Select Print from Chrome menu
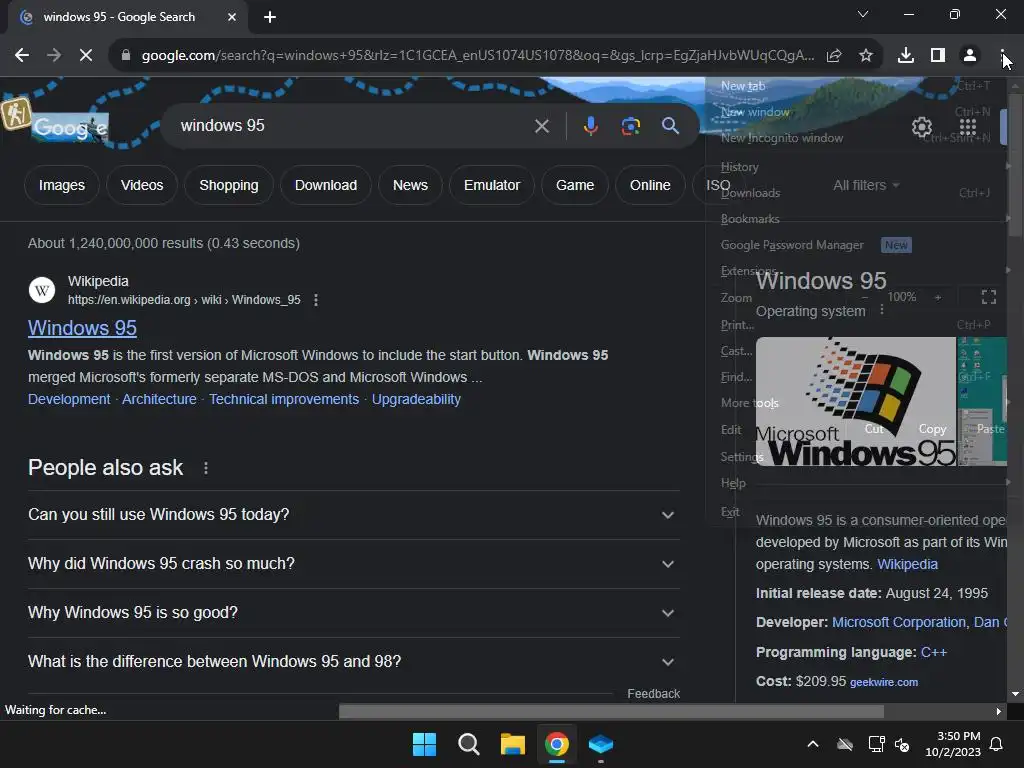Screen dimensions: 1024x768 [856, 325]
